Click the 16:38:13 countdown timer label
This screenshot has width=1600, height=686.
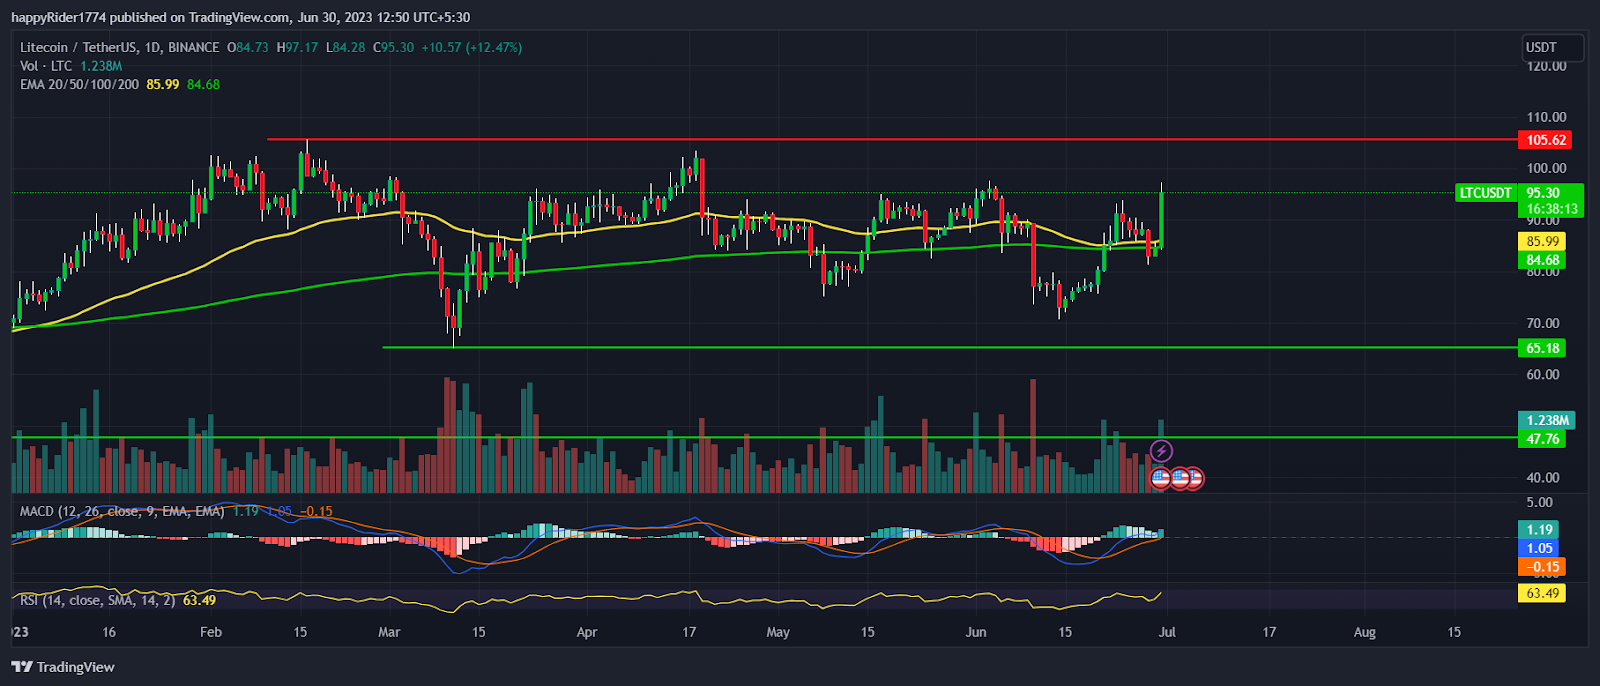(x=1550, y=209)
